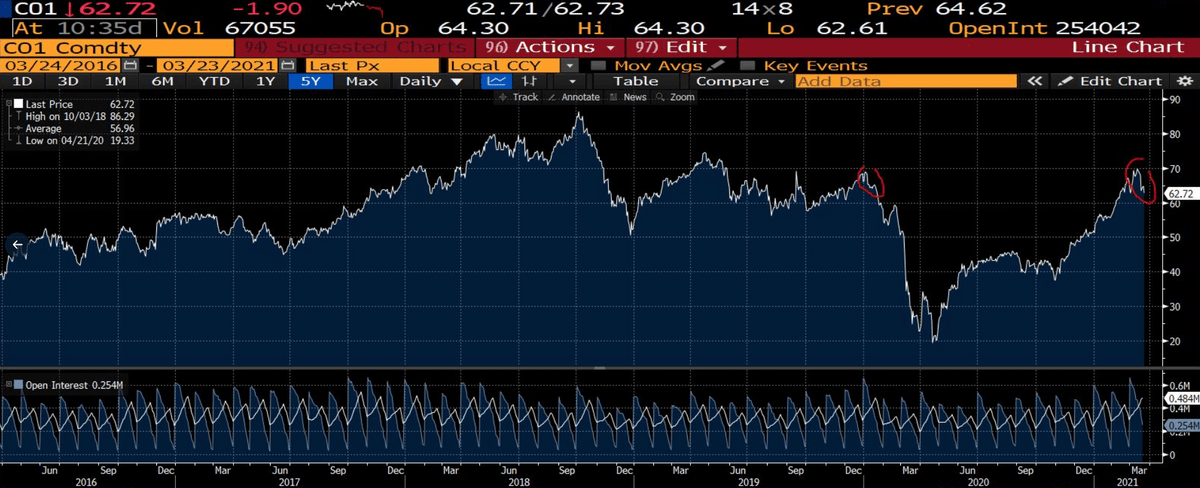Click the left arrow chart pan button
This screenshot has height=488, width=1200.
pyautogui.click(x=17, y=244)
